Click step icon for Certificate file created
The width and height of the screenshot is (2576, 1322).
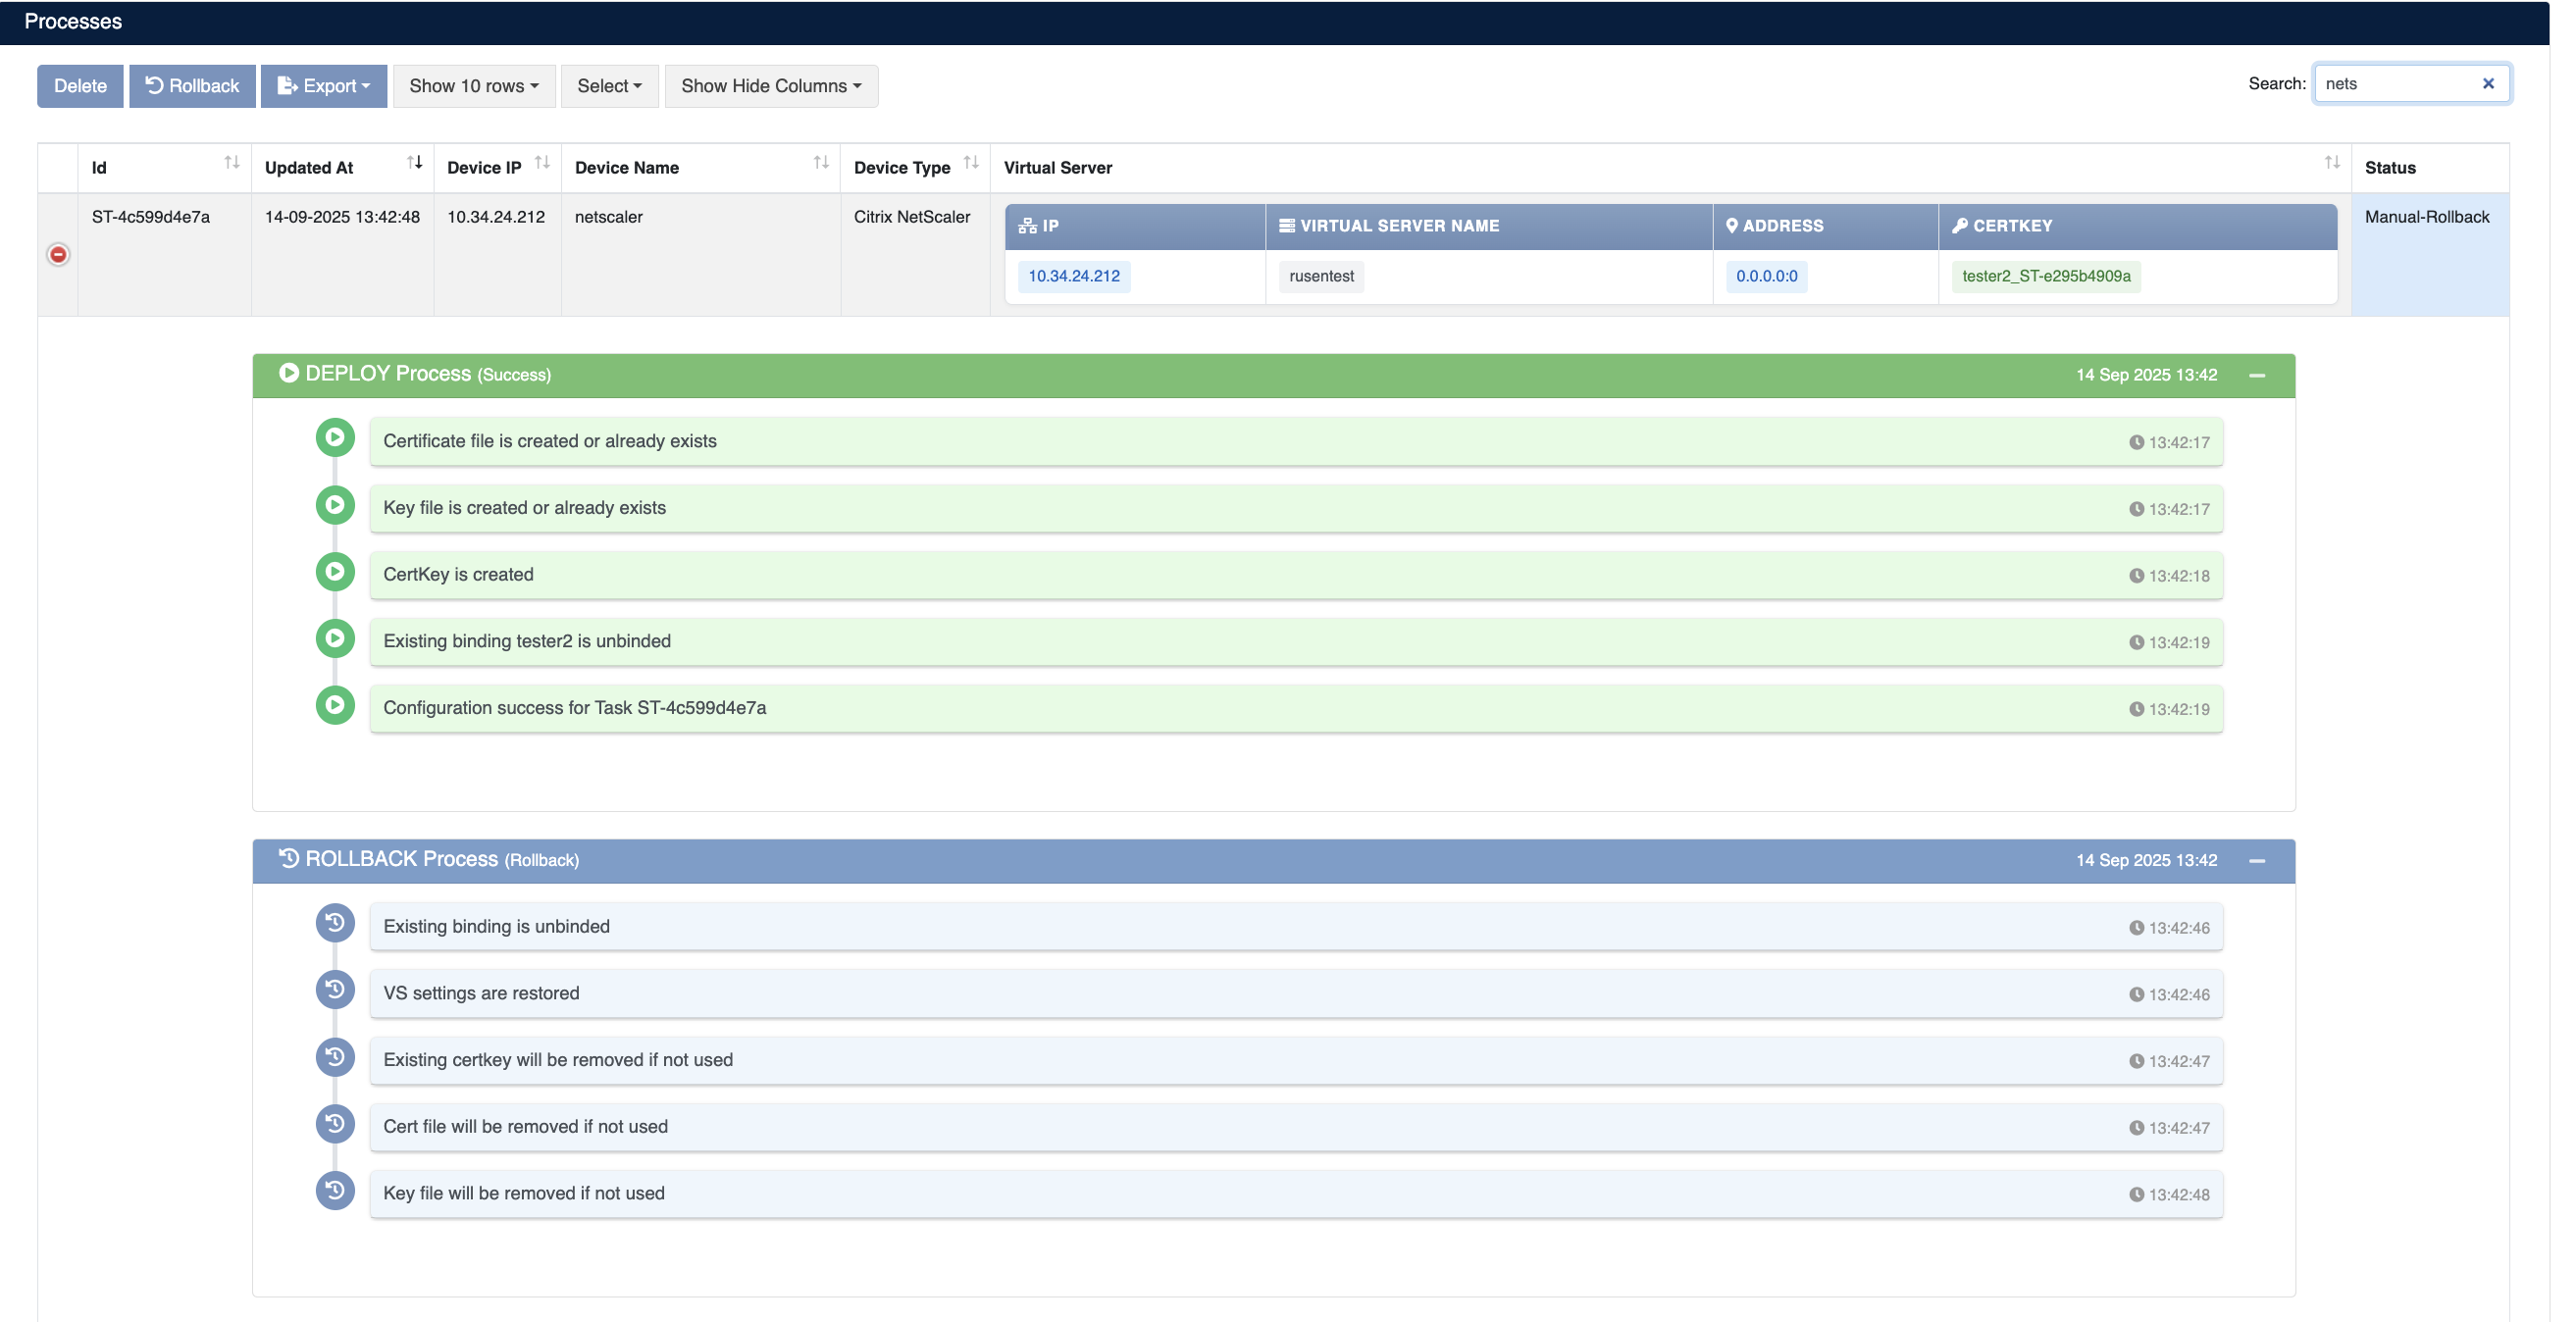pyautogui.click(x=335, y=438)
